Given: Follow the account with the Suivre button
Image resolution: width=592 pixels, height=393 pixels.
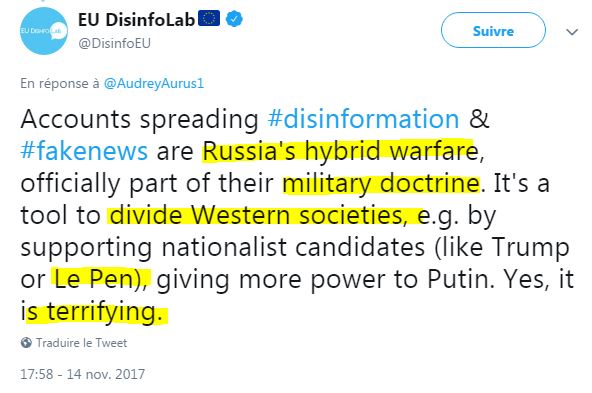Looking at the screenshot, I should click(x=493, y=31).
